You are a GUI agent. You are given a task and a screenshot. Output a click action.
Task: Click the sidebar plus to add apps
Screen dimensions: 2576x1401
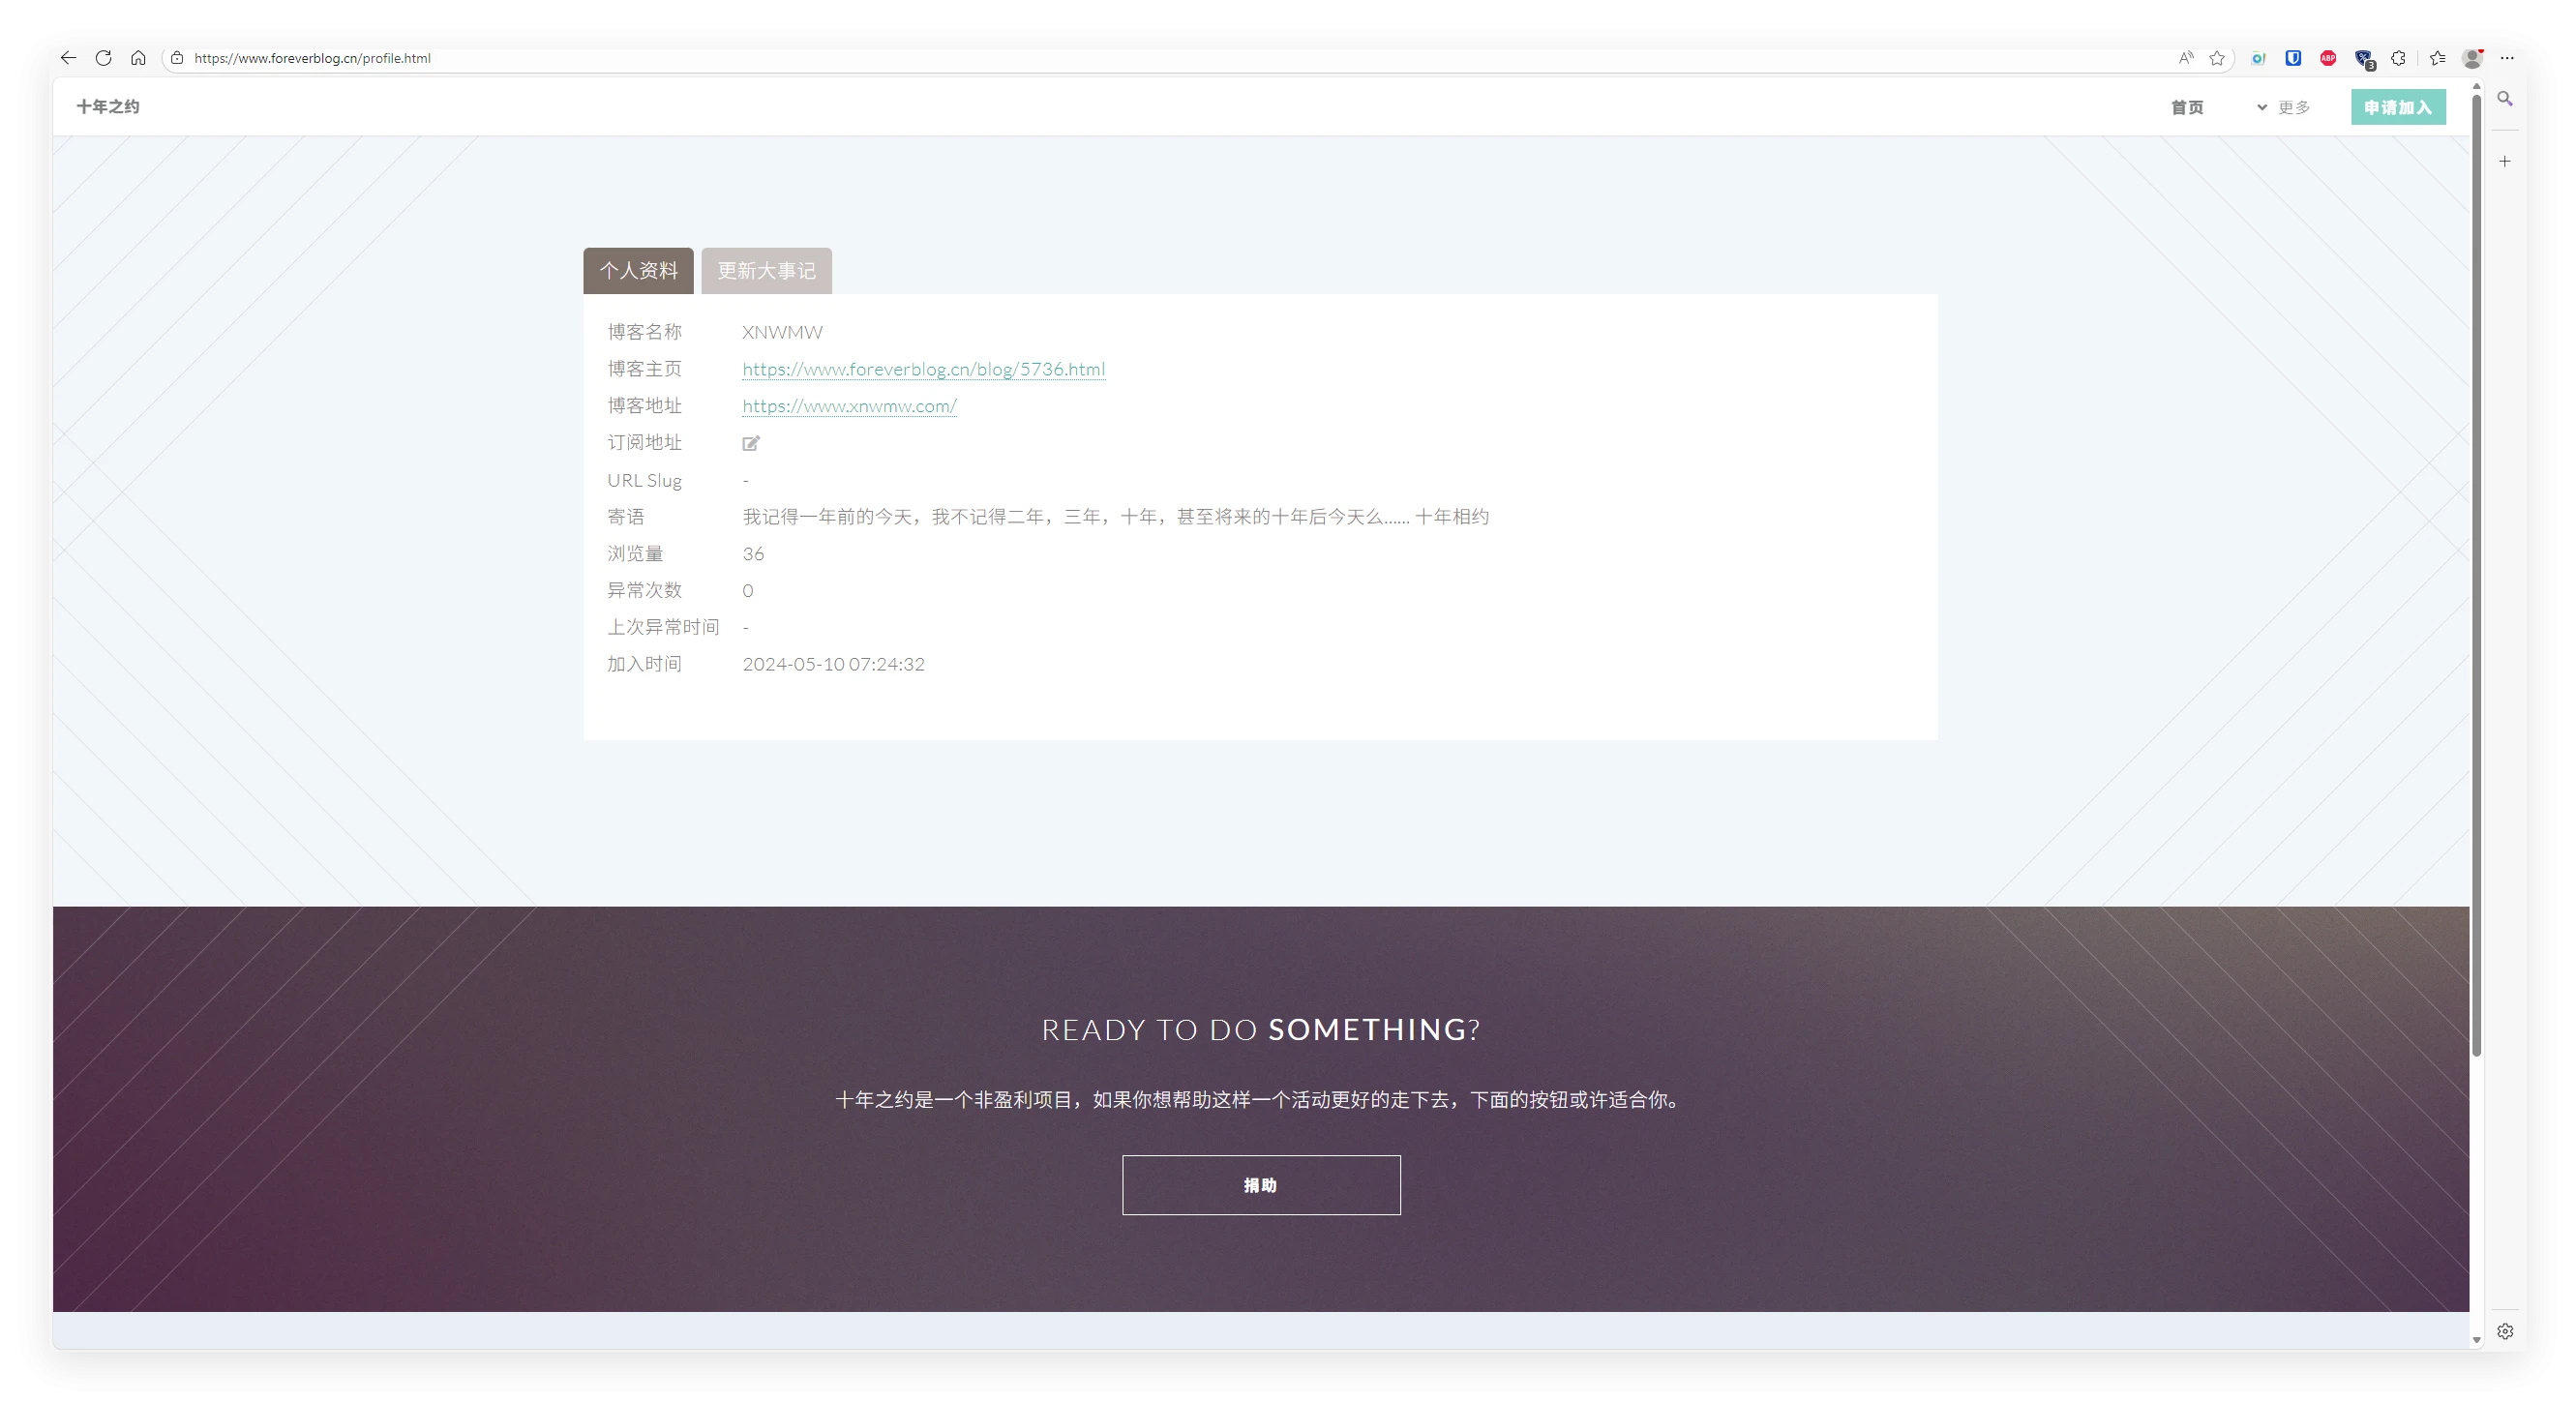[2505, 161]
